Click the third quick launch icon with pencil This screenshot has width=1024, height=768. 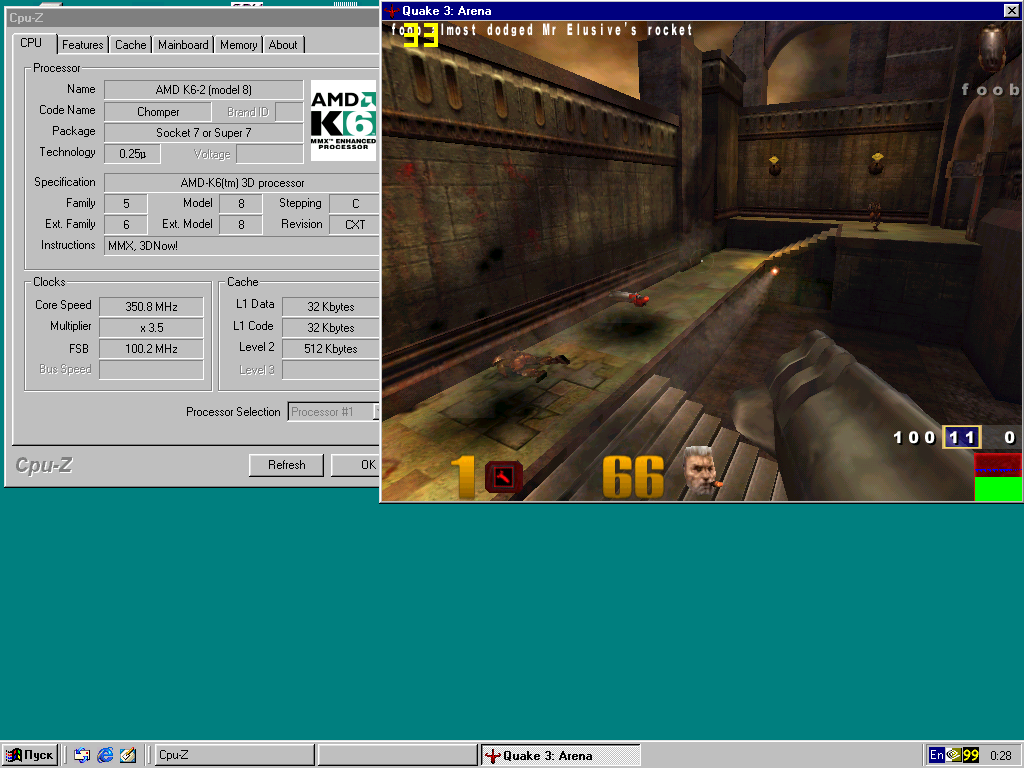coord(128,756)
